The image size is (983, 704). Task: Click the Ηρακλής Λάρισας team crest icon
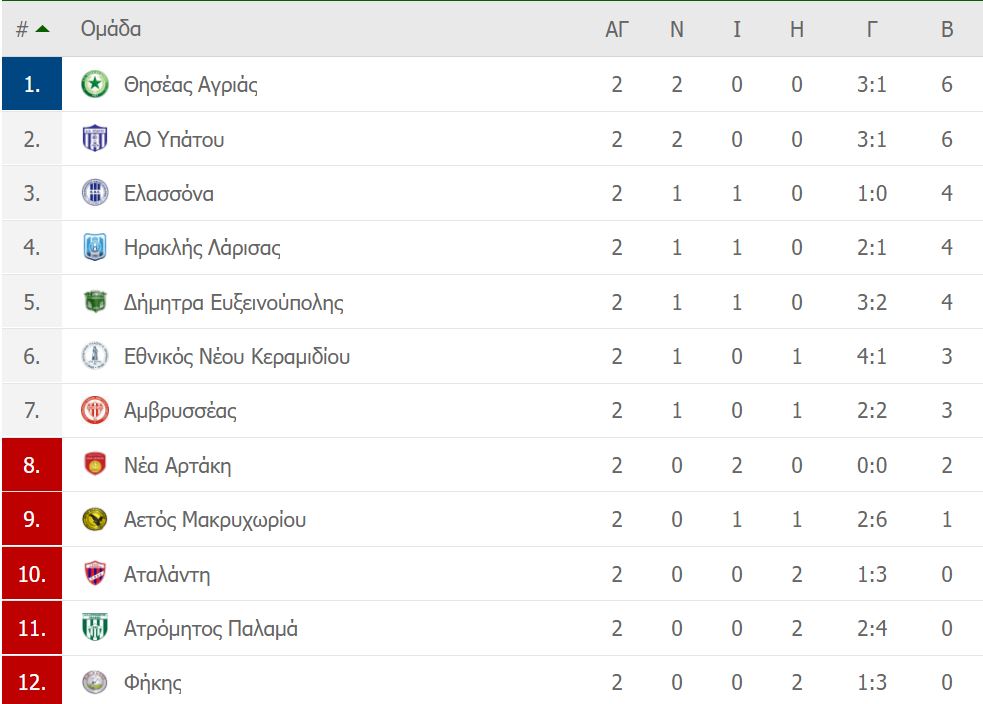coord(95,247)
